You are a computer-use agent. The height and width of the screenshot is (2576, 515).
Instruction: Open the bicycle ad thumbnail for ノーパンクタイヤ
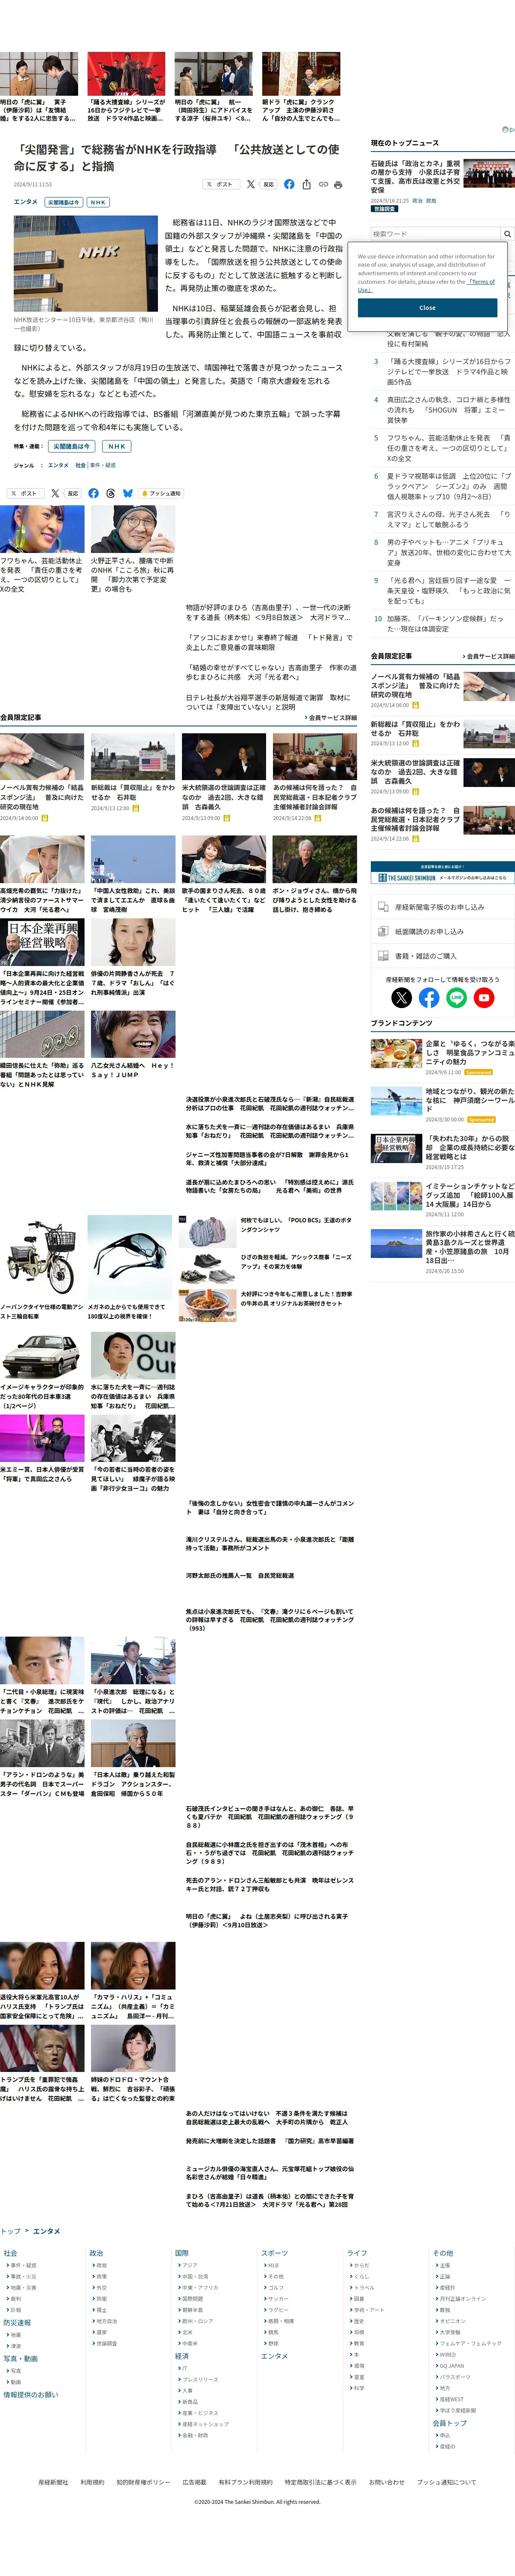tap(42, 1258)
